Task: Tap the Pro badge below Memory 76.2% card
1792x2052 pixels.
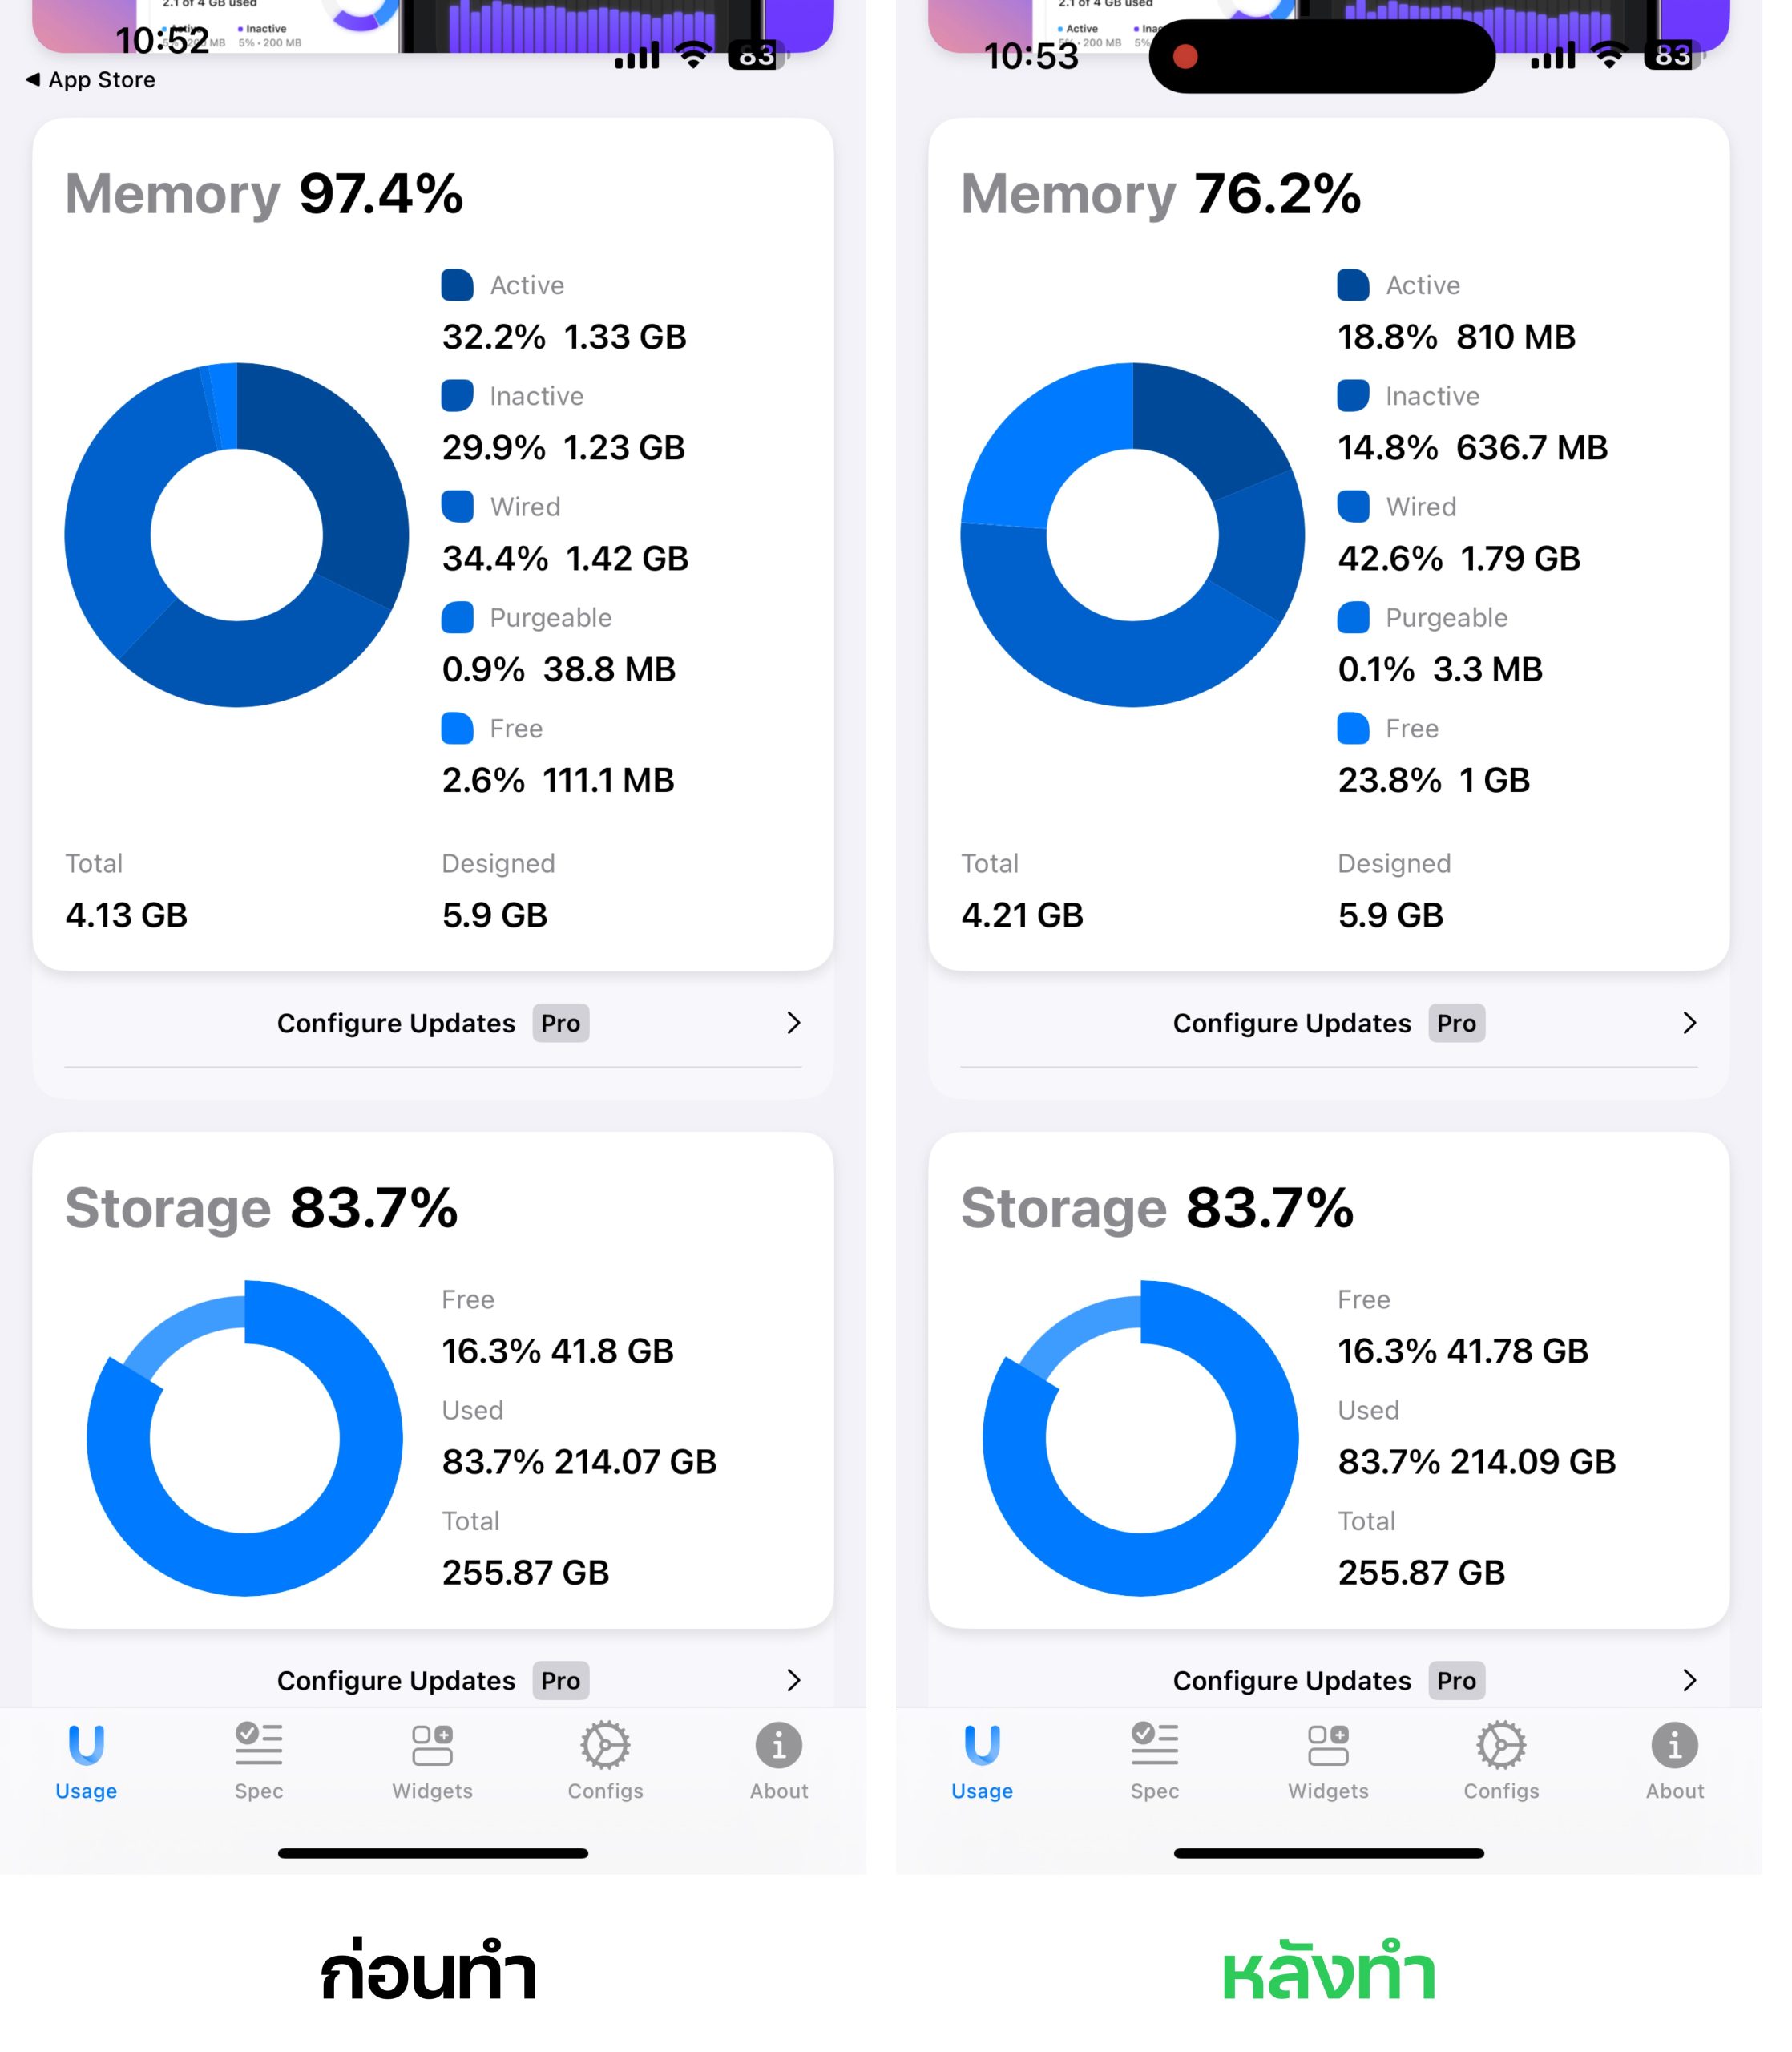Action: click(x=1456, y=1023)
